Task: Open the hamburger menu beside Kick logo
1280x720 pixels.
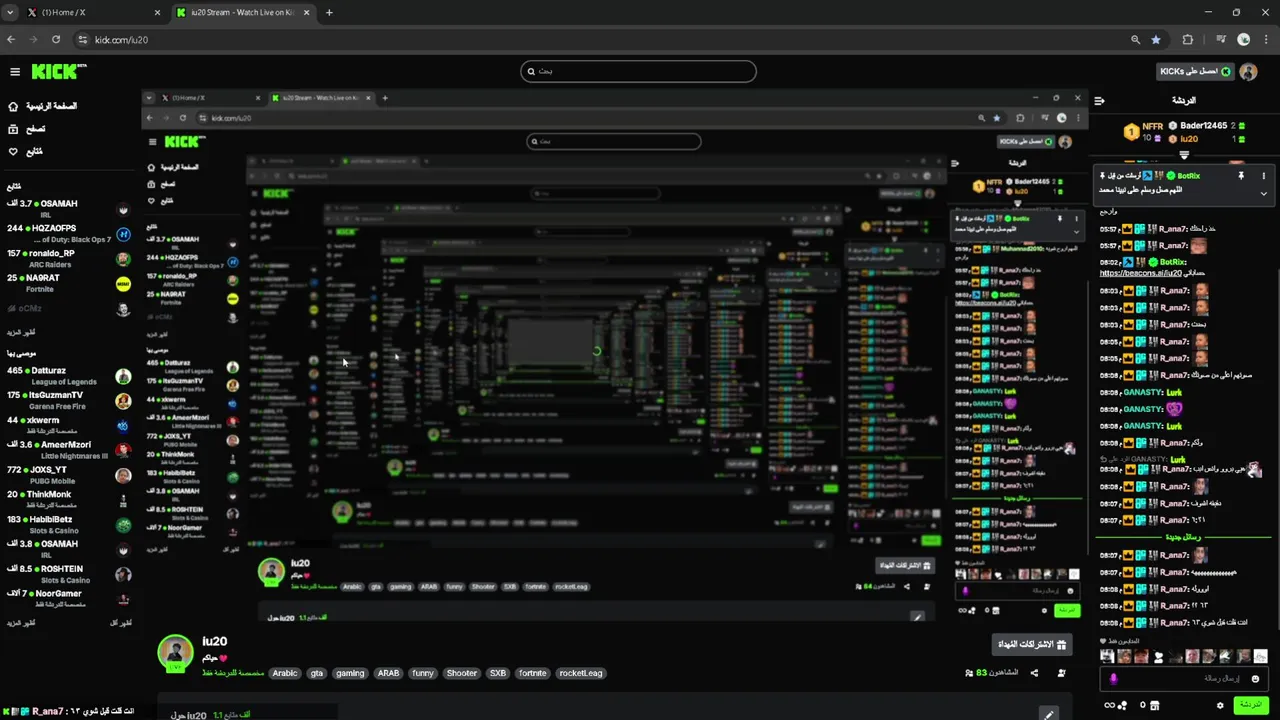Action: [15, 71]
